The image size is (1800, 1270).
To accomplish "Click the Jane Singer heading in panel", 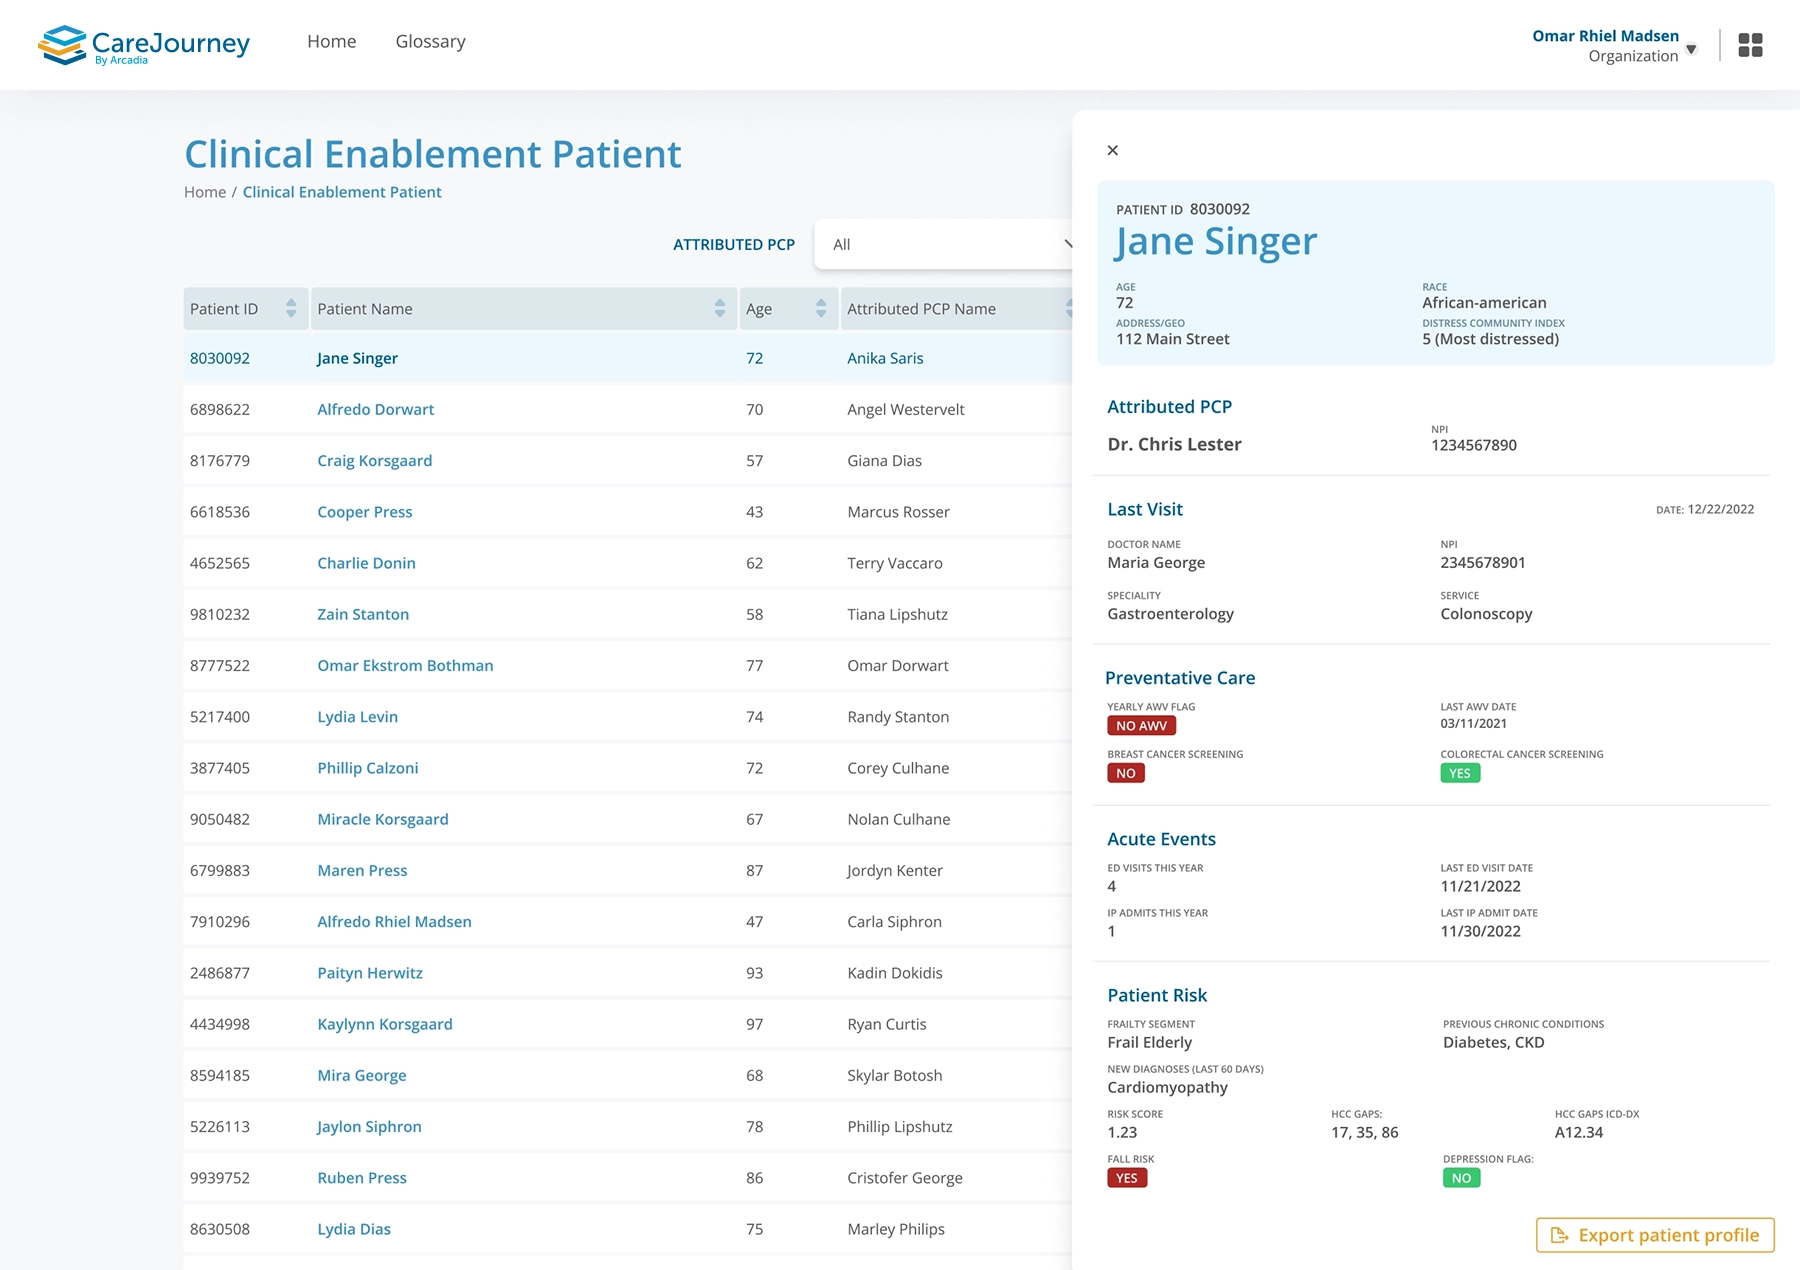I will pos(1216,242).
